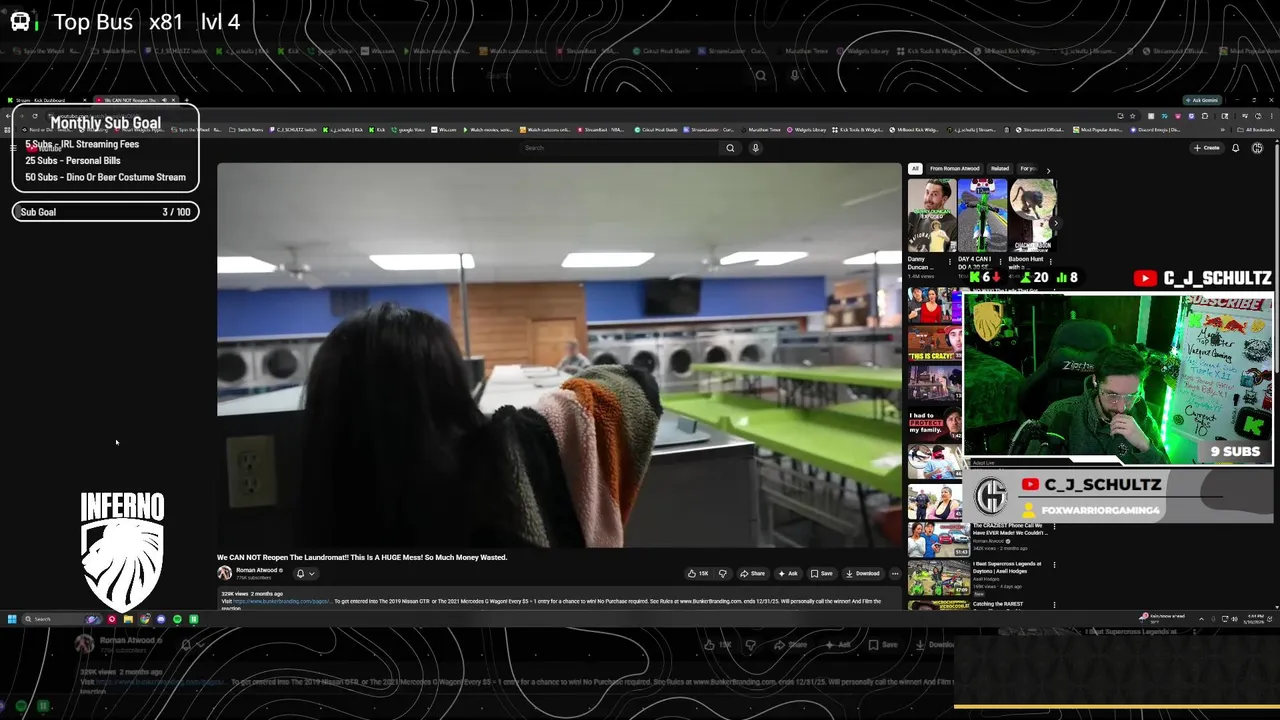Open the I Beat Supercross Legends video
This screenshot has width=1280, height=720.
point(1009,567)
